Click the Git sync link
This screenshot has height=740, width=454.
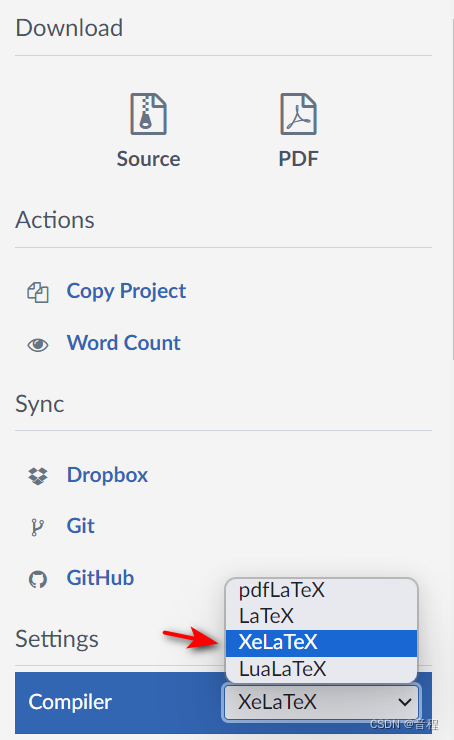(x=80, y=526)
